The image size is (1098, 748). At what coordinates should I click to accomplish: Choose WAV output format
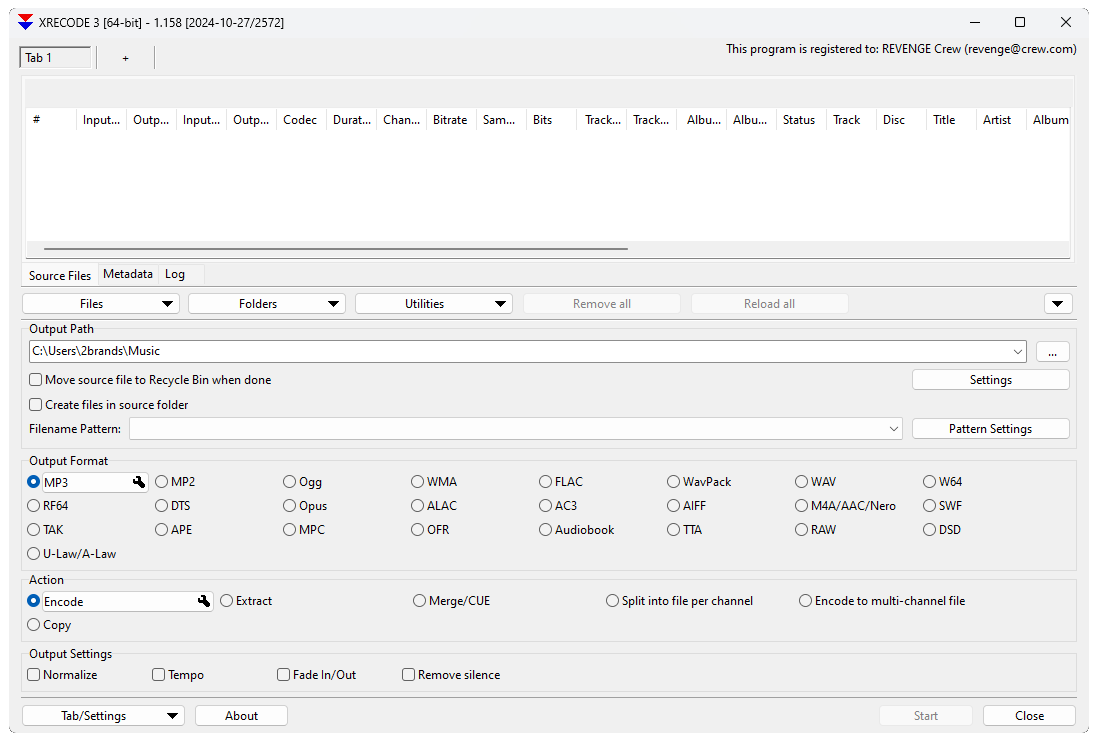(815, 482)
